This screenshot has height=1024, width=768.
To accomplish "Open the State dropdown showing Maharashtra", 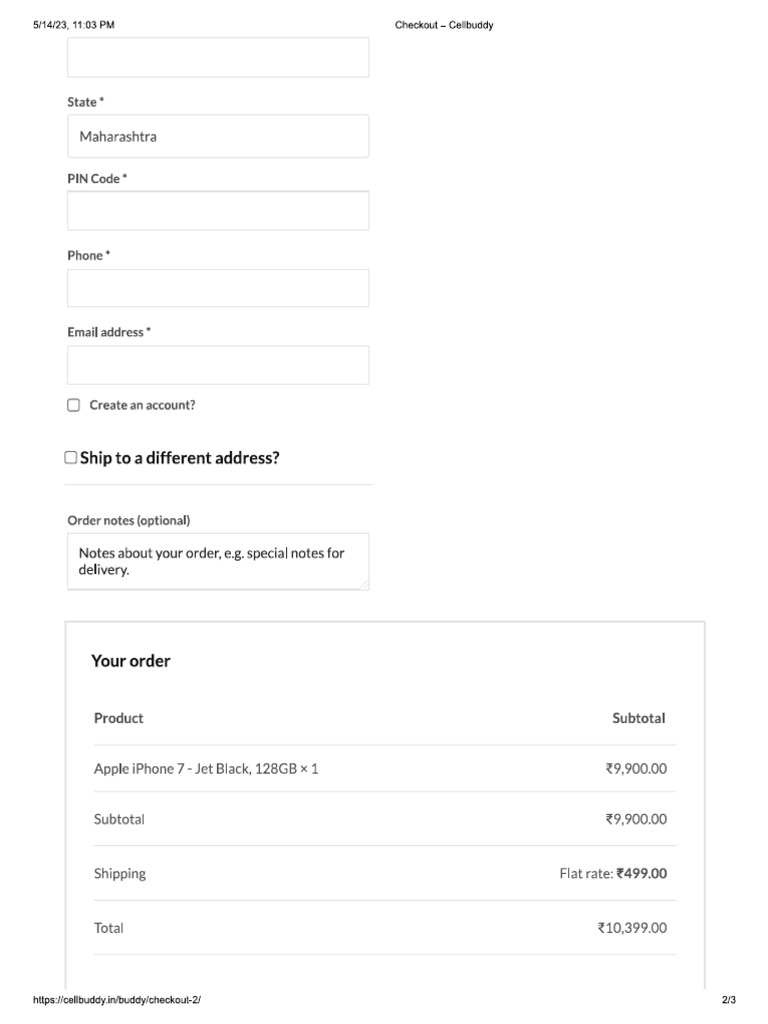I will point(218,136).
